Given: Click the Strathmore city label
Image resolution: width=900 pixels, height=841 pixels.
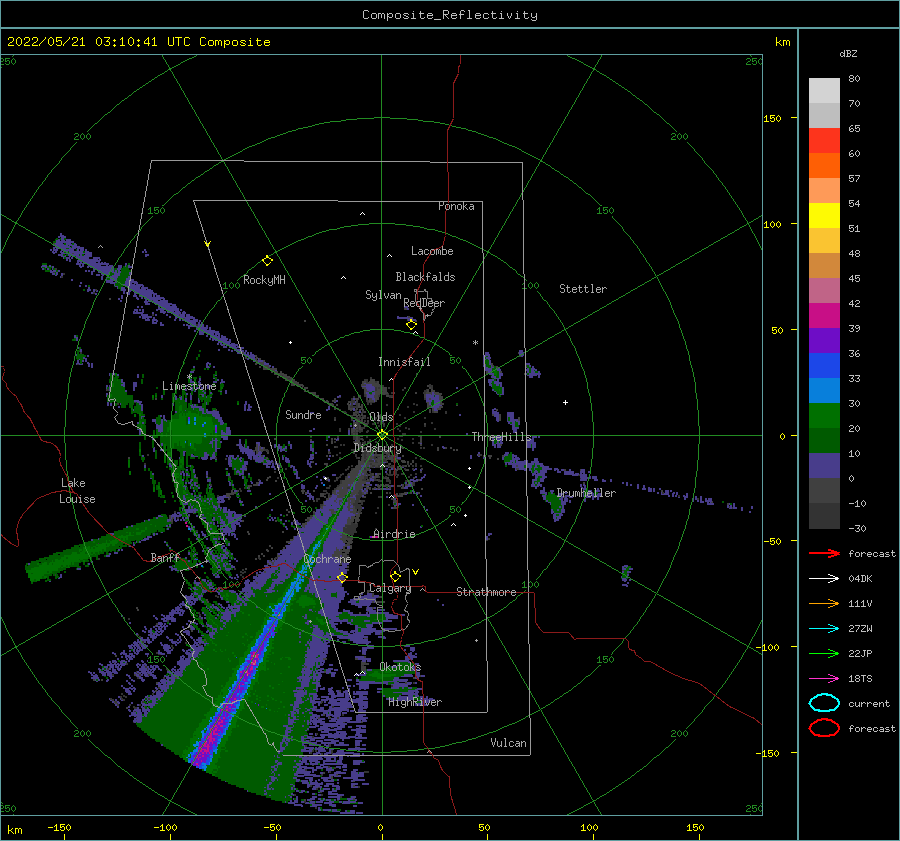Looking at the screenshot, I should (486, 592).
